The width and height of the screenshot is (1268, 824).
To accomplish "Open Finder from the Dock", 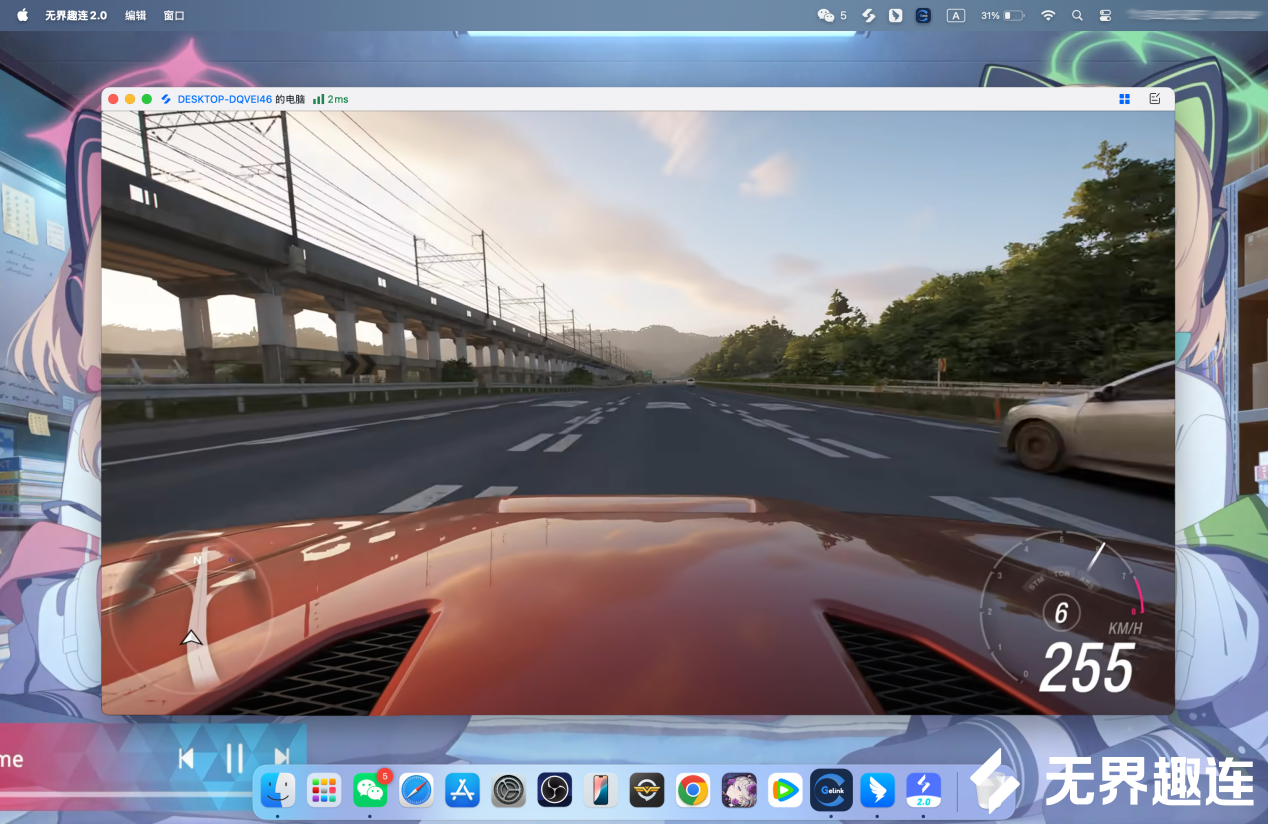I will pyautogui.click(x=277, y=790).
